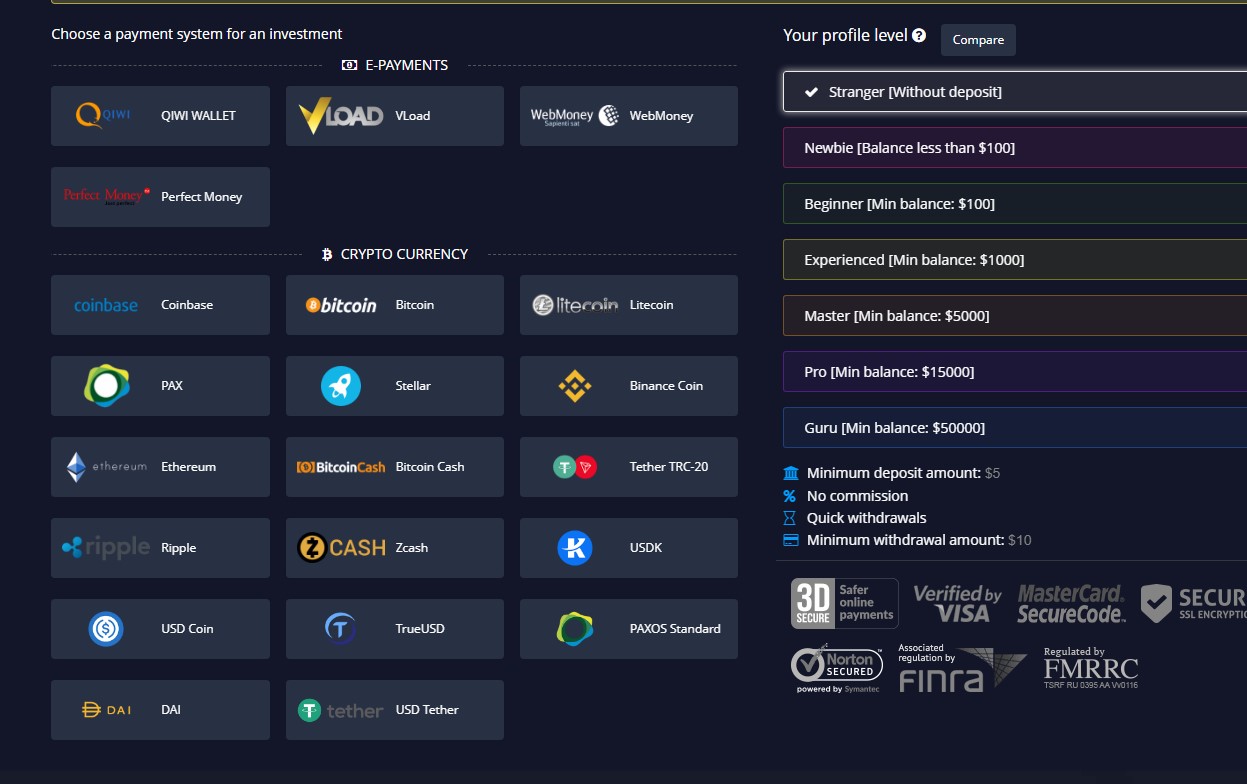1247x784 pixels.
Task: Choose the TrueUSD icon
Action: [x=341, y=629]
